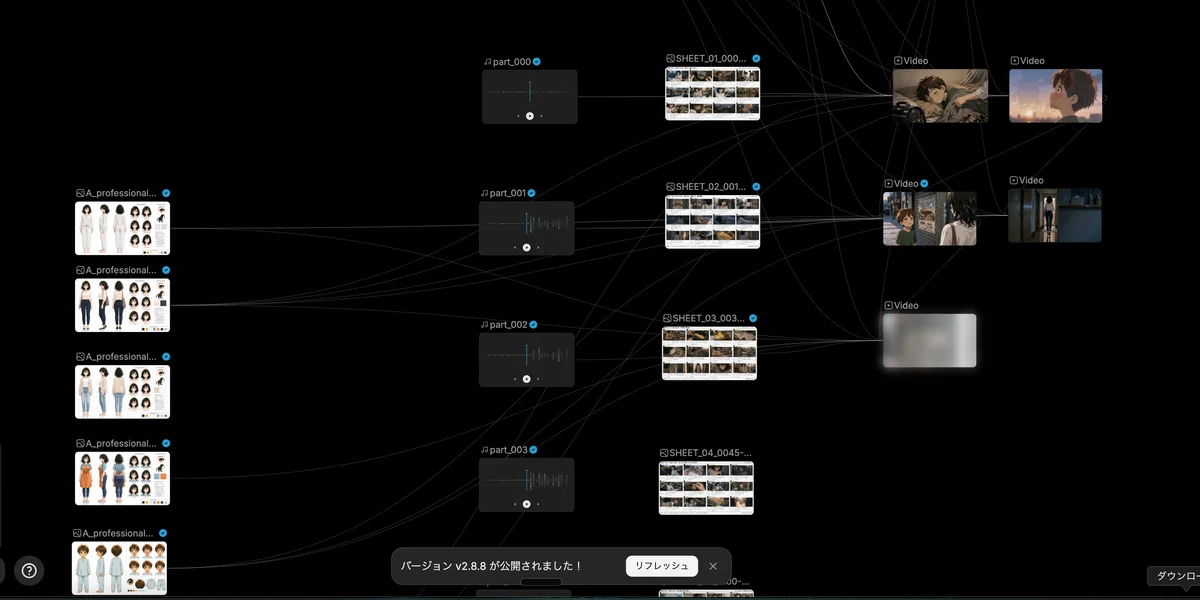Click the image icon beside SHEET_03_003
The height and width of the screenshot is (600, 1200).
[x=667, y=318]
